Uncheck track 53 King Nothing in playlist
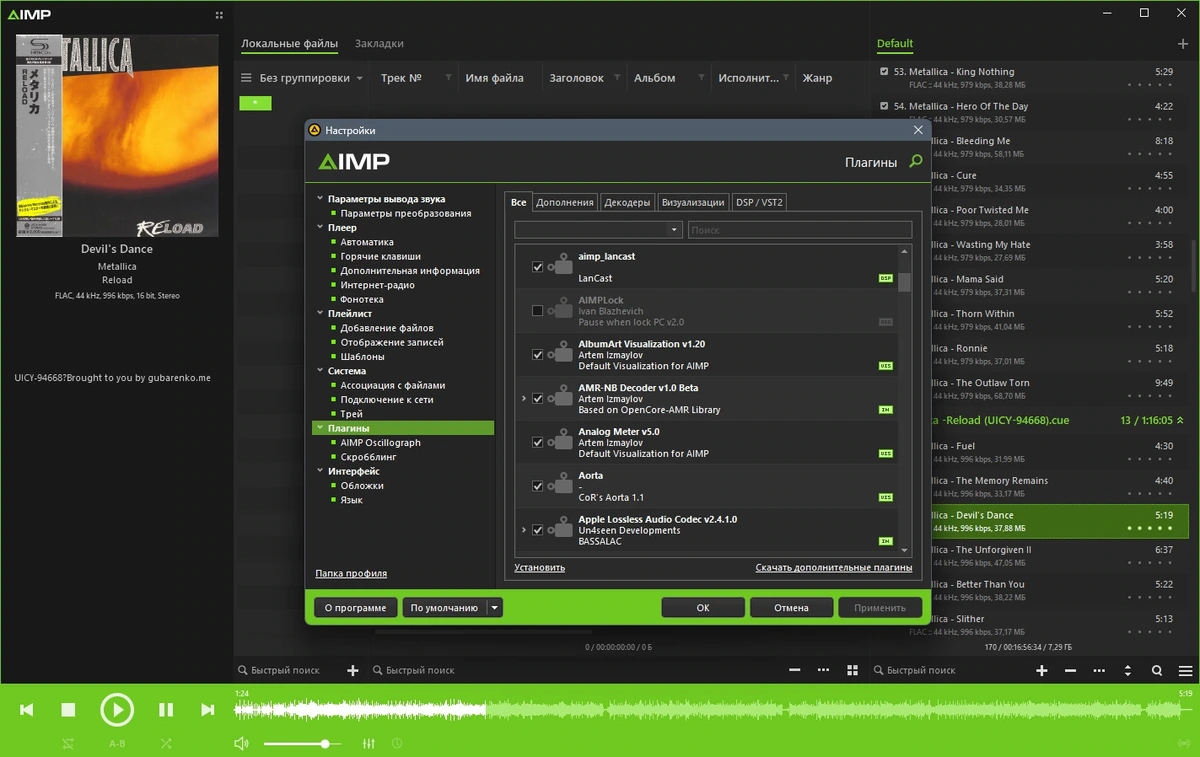Screen dimensions: 1200x757 (884, 72)
